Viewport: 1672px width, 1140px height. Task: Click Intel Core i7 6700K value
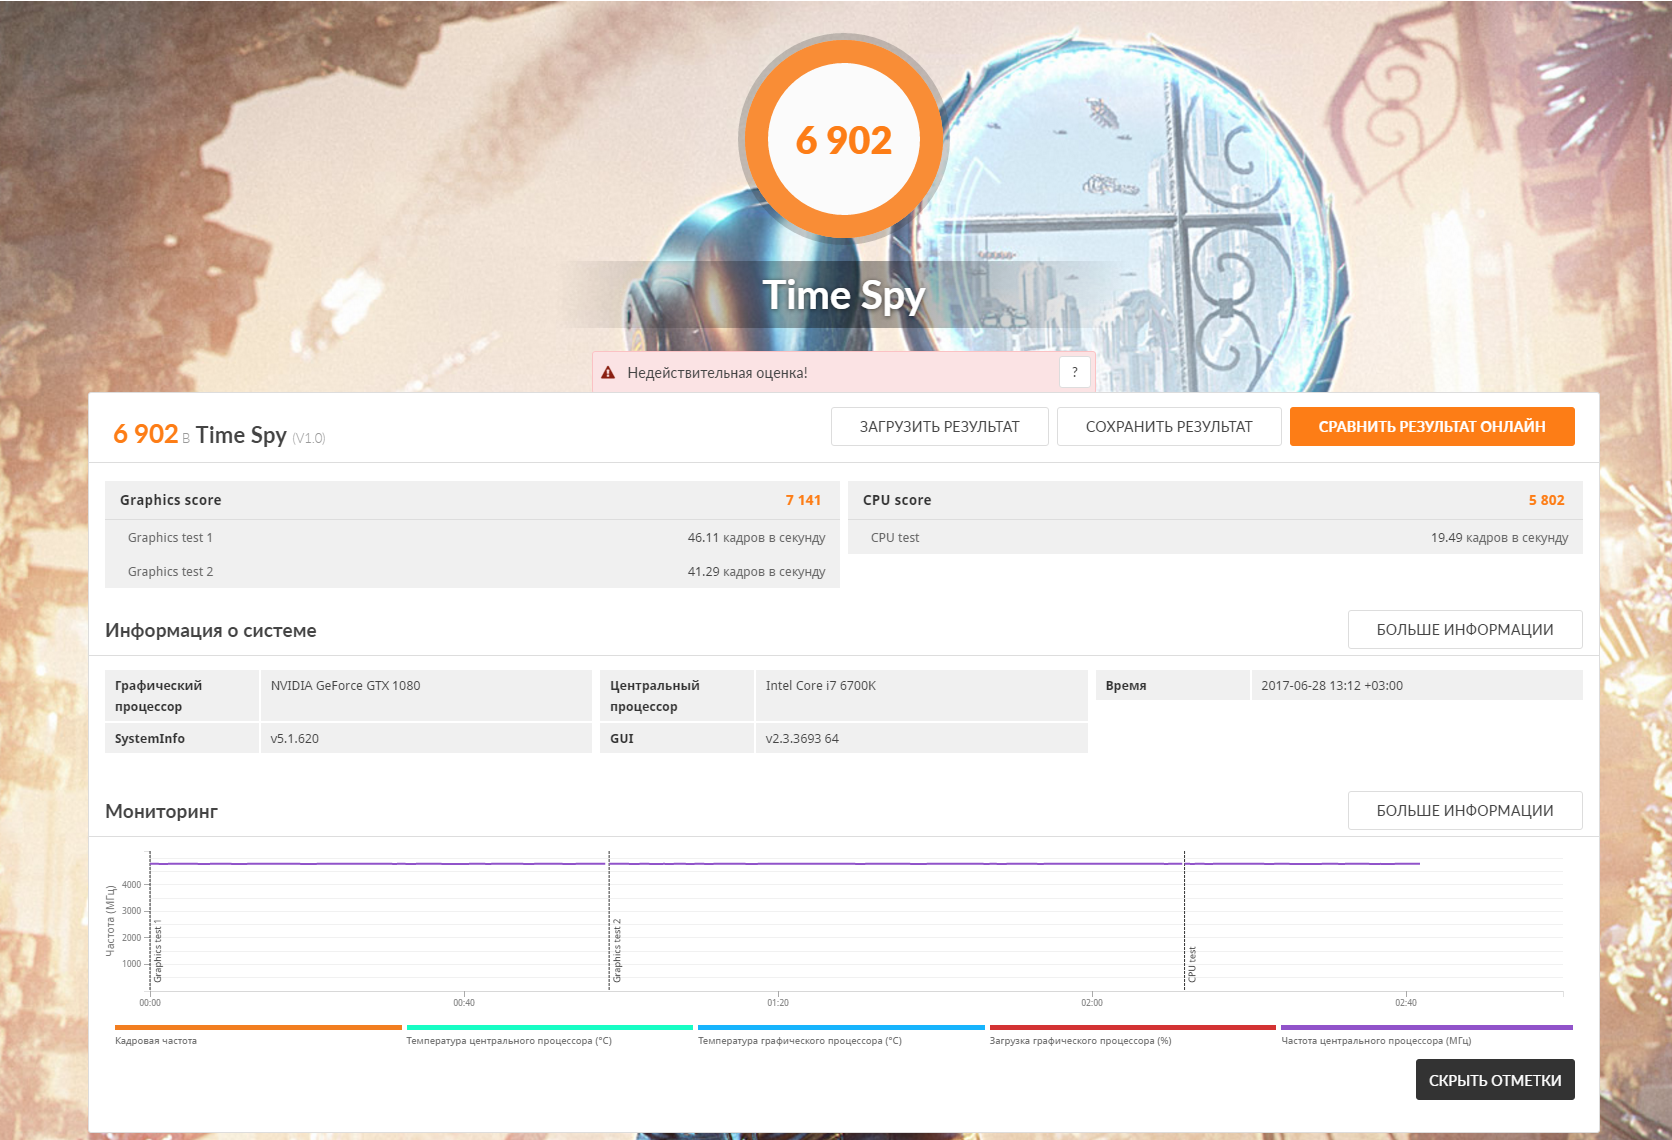[821, 686]
